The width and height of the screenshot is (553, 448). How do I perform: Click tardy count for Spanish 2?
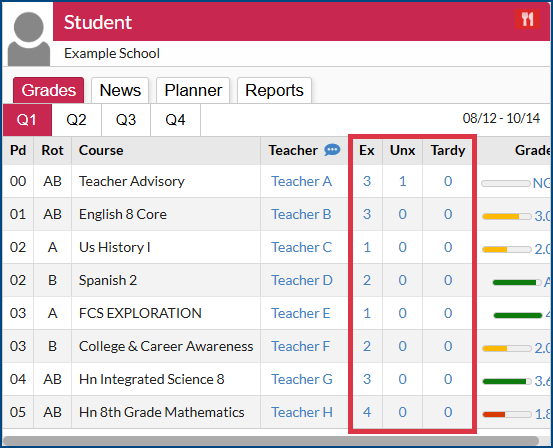(x=448, y=280)
